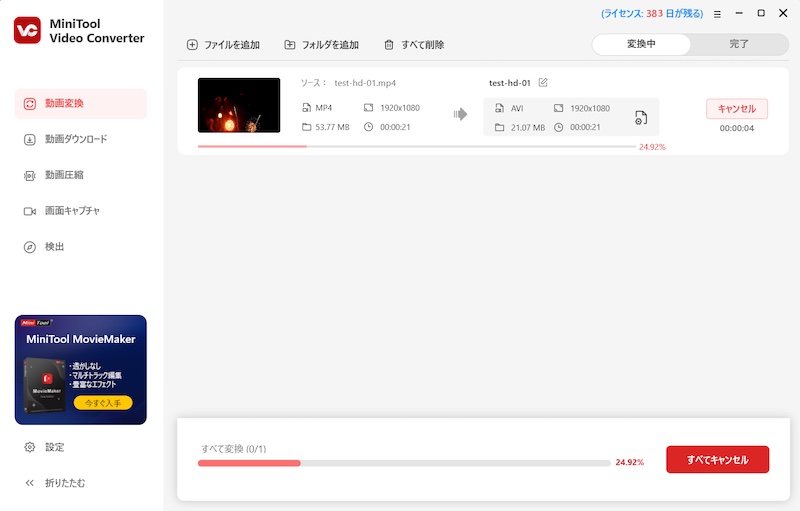The height and width of the screenshot is (511, 800).
Task: Click the 画面キャプチャ camera icon
Action: (x=30, y=211)
